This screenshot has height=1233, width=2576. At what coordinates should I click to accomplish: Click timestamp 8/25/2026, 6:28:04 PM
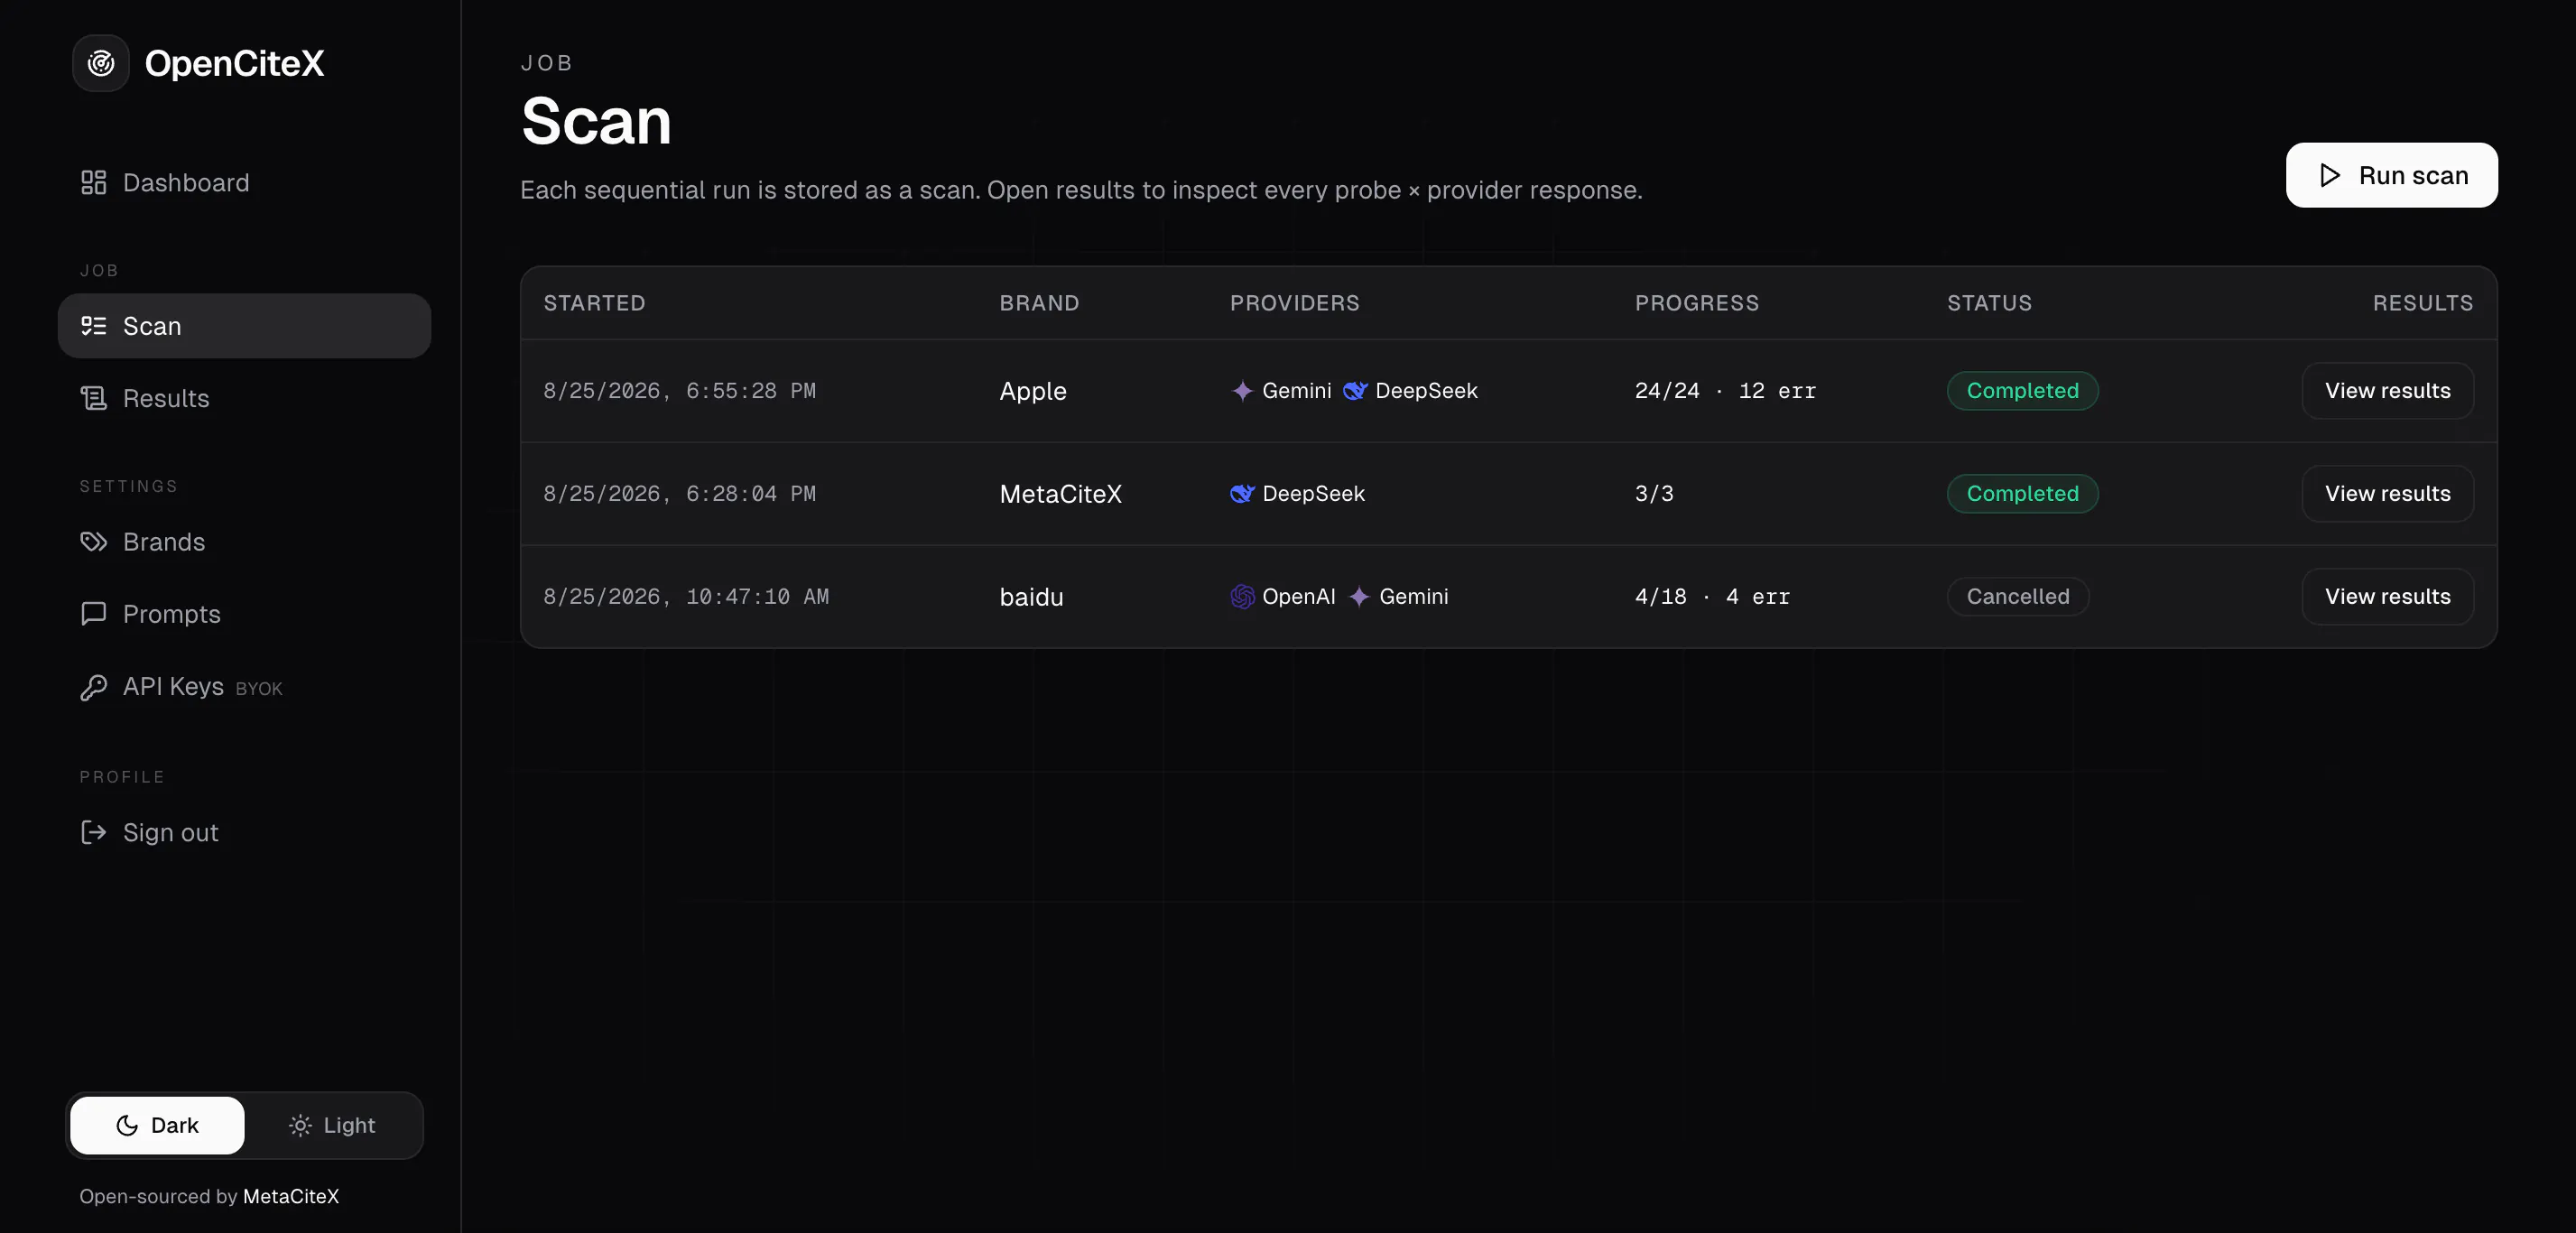[679, 494]
